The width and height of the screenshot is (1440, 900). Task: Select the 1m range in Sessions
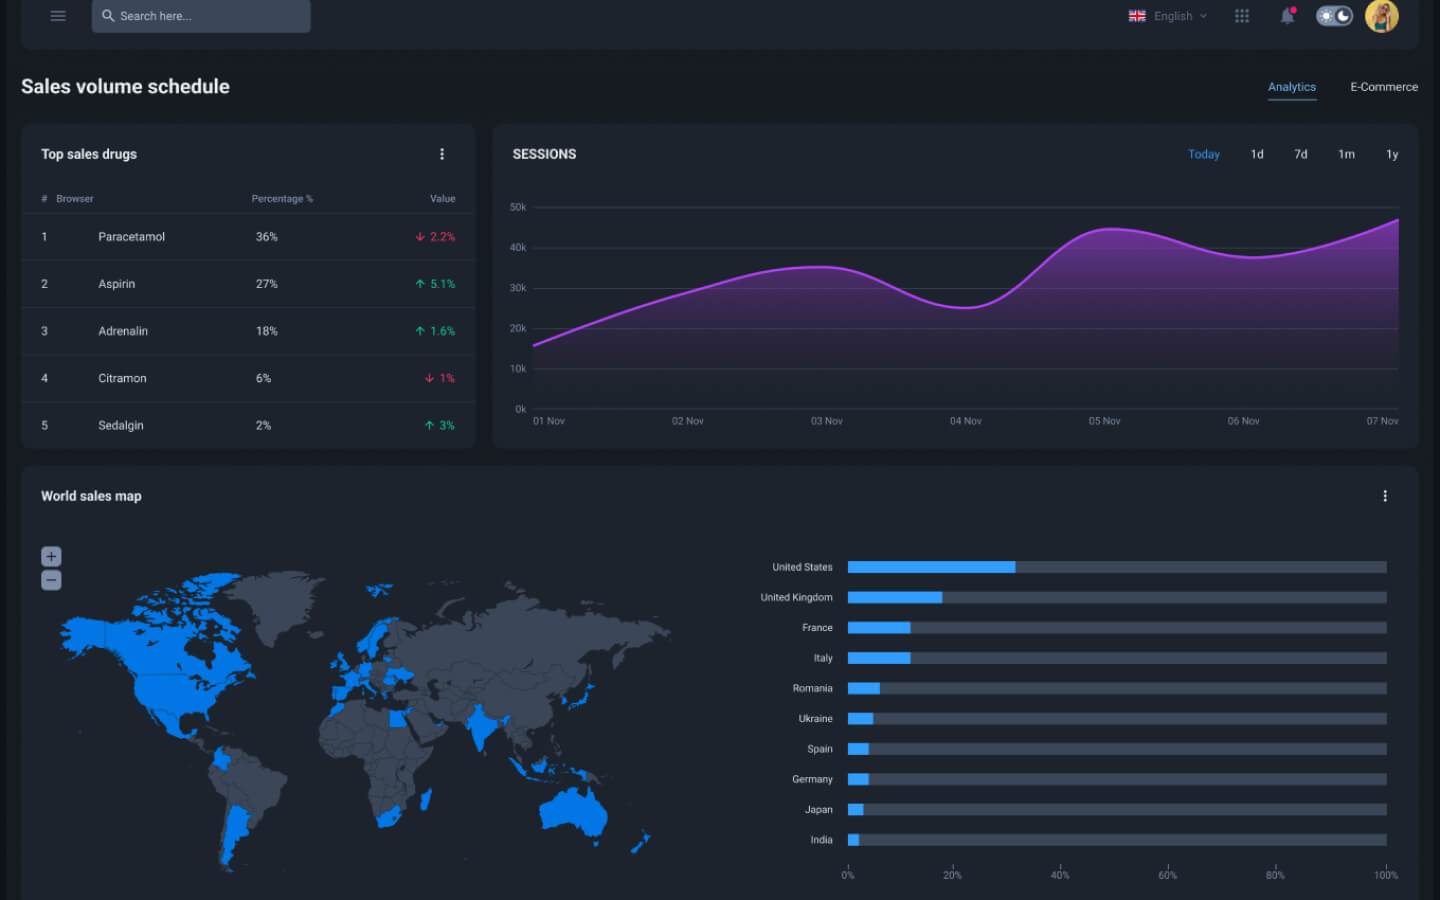tap(1347, 154)
